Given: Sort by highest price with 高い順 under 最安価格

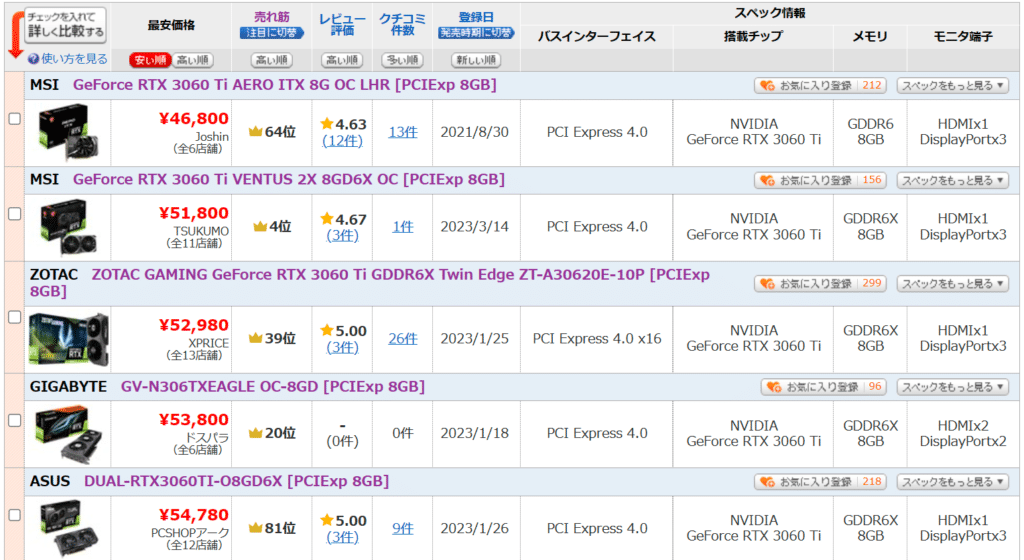Looking at the screenshot, I should pyautogui.click(x=193, y=60).
